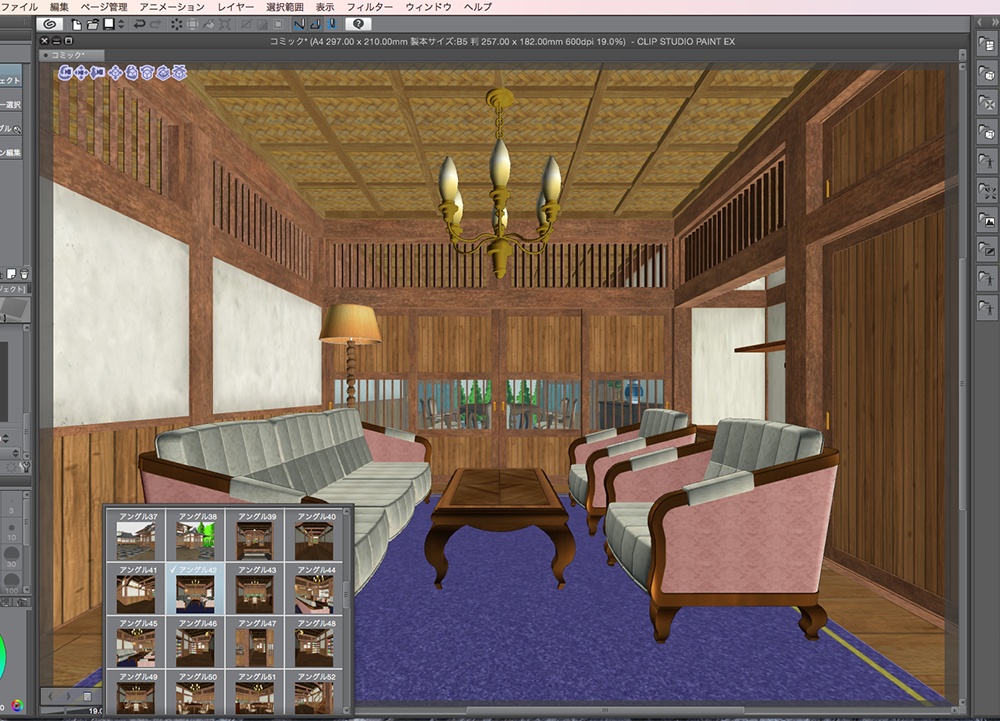Open CLIP STUDIO launcher icon in toolbar

[49, 24]
